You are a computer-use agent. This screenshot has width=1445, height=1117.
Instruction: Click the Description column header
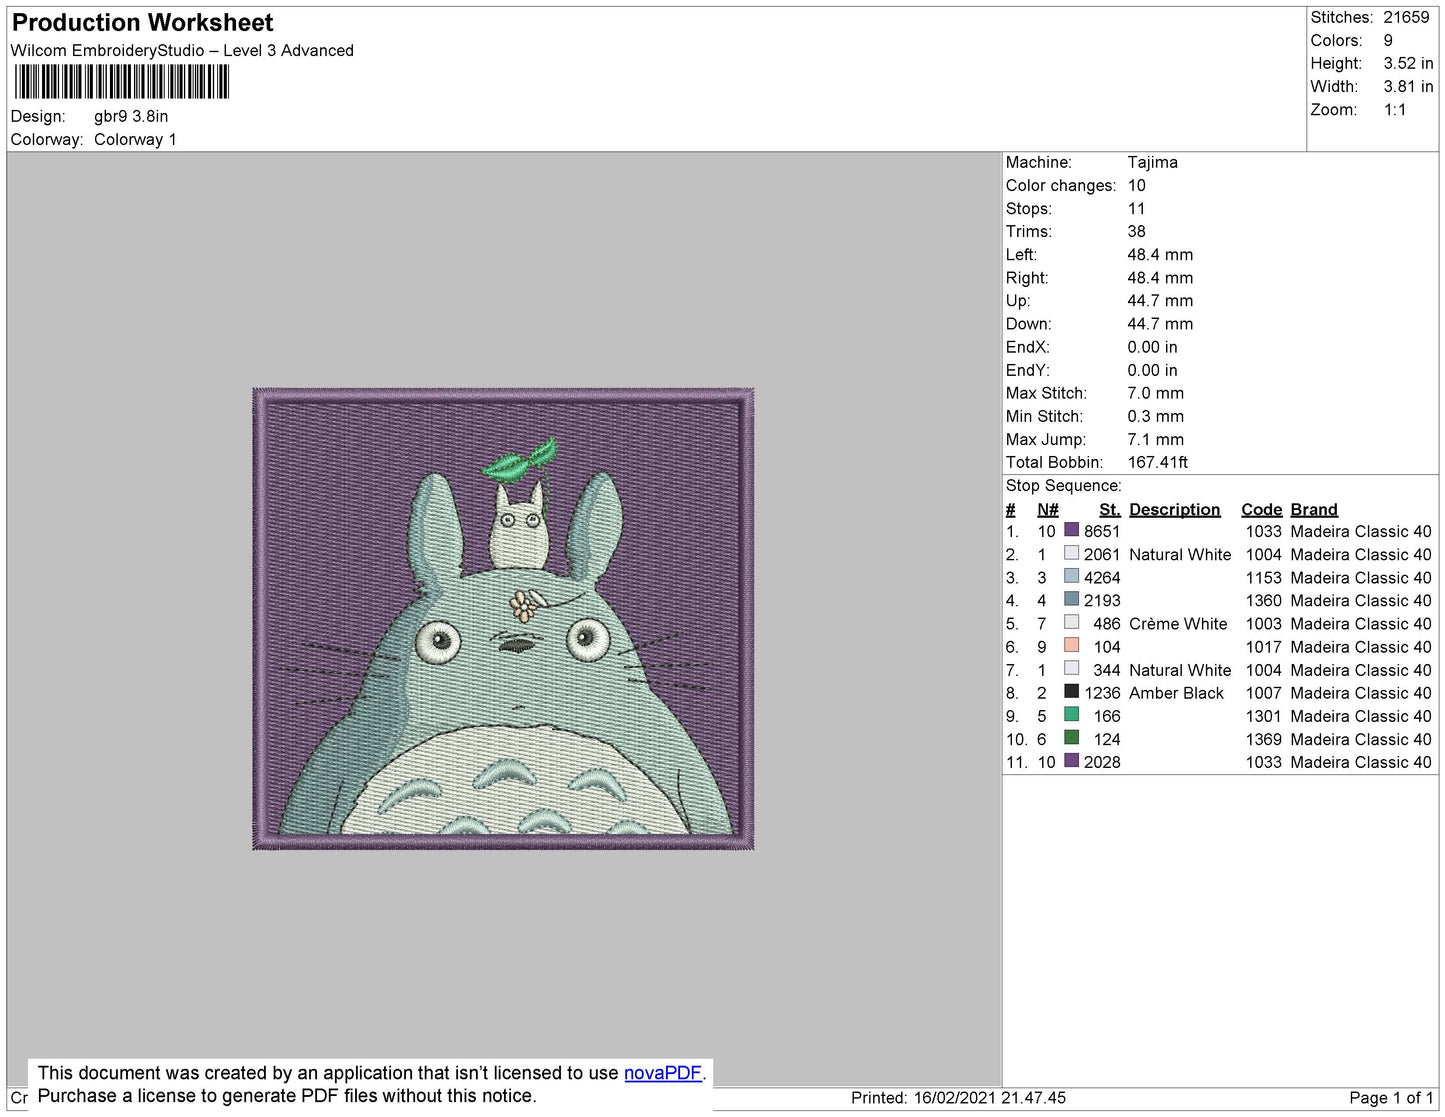point(1174,509)
